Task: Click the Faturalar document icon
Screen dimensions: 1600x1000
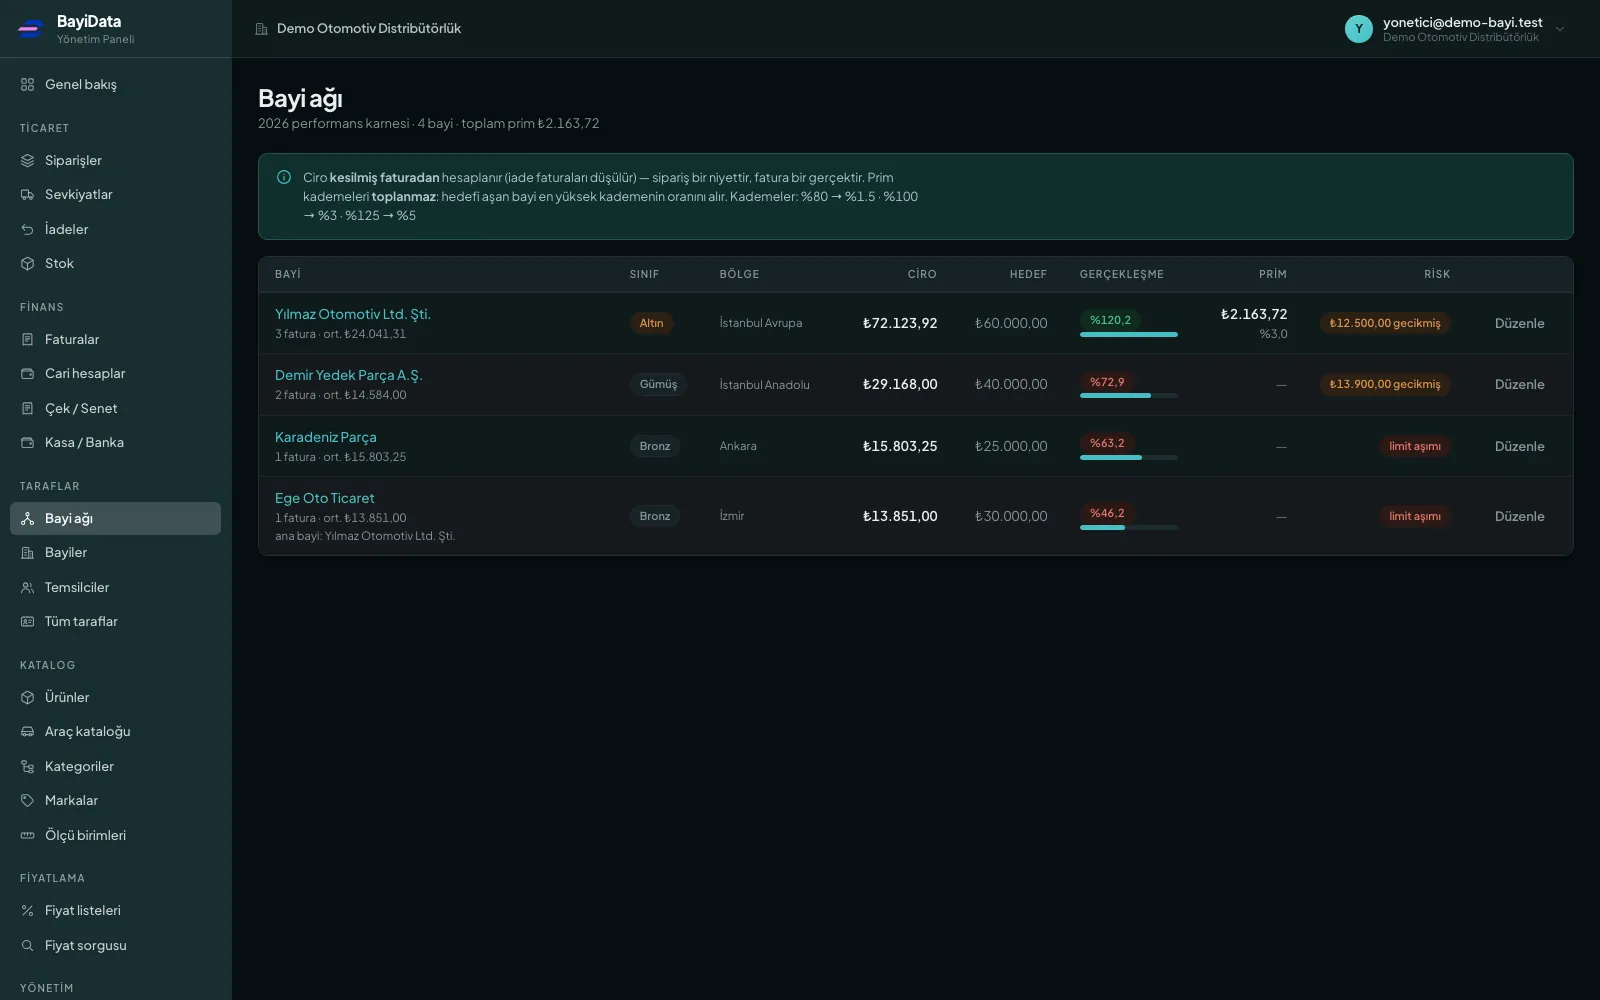Action: pyautogui.click(x=27, y=340)
